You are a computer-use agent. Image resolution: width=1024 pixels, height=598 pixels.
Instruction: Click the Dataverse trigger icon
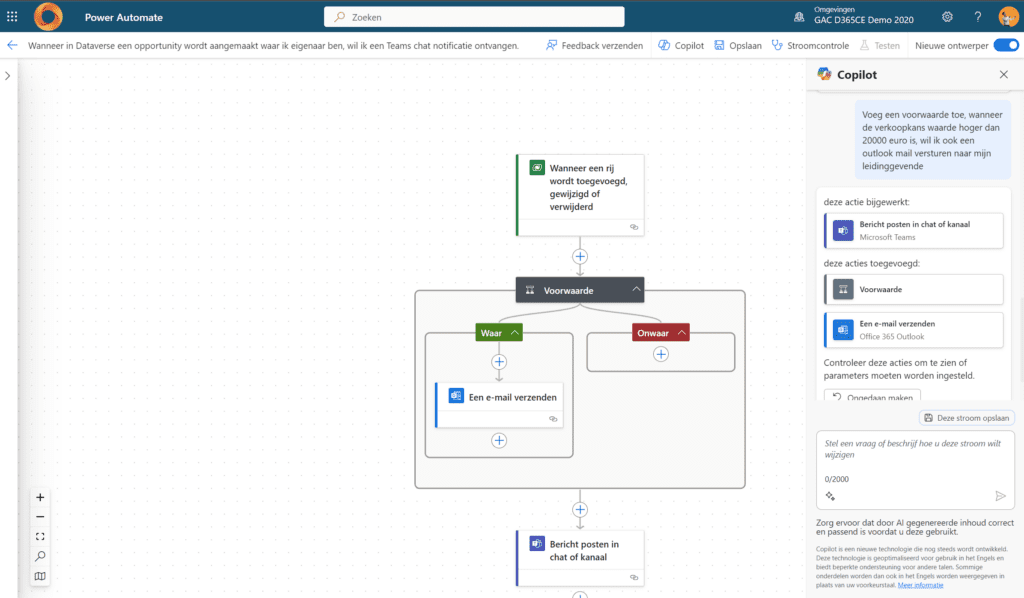point(537,168)
